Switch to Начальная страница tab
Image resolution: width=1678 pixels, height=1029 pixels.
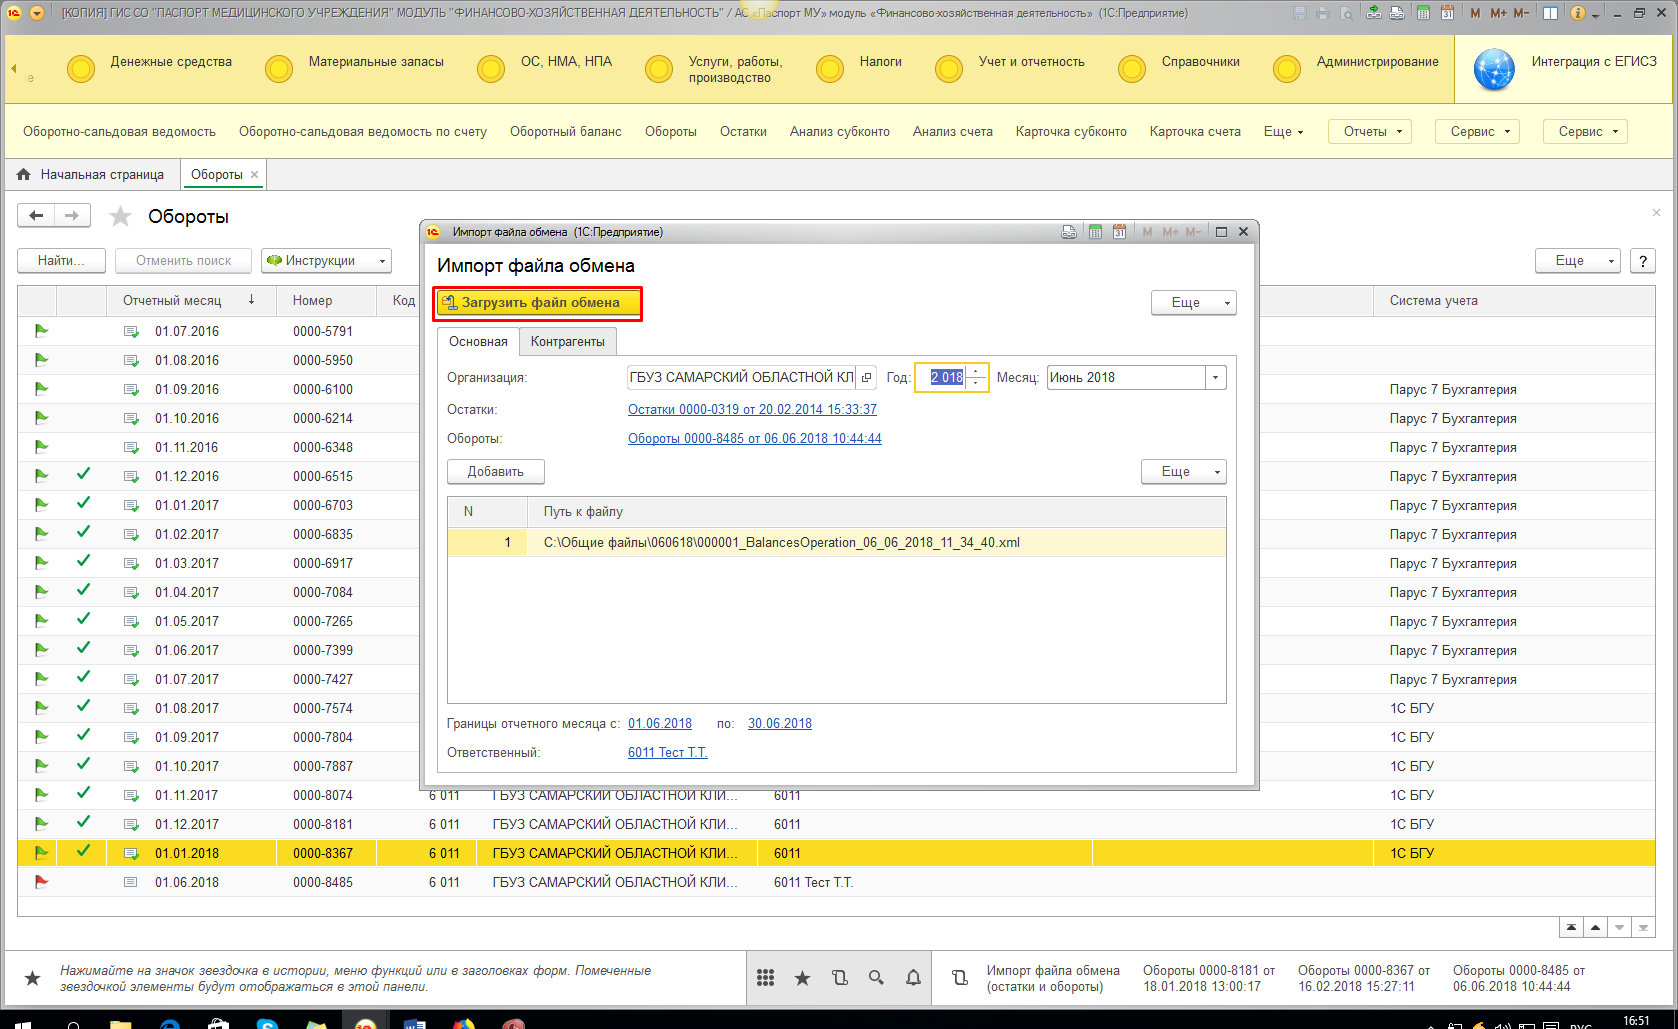[x=92, y=174]
